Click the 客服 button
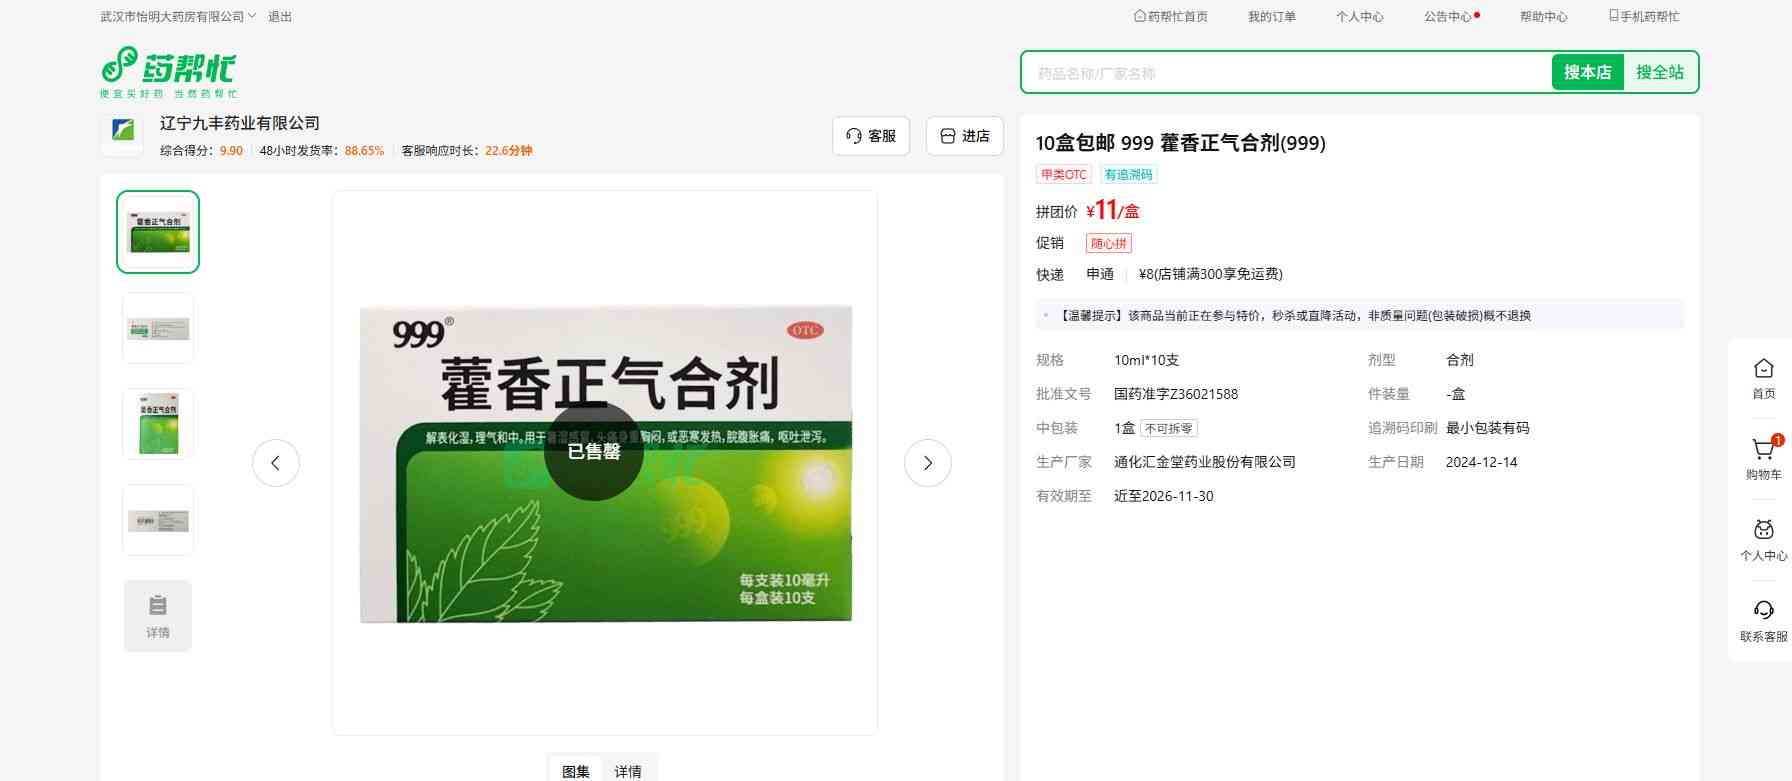The width and height of the screenshot is (1792, 781). click(870, 136)
